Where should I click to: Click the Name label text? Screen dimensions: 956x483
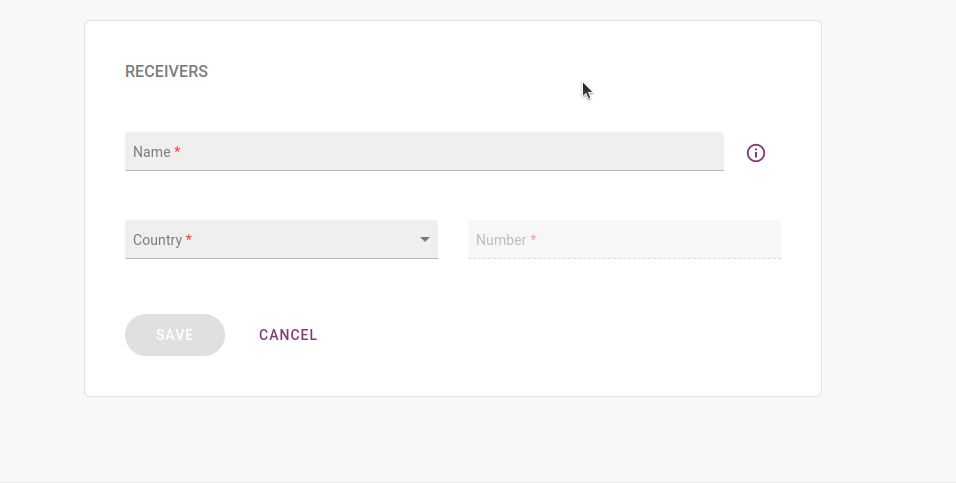tap(151, 152)
